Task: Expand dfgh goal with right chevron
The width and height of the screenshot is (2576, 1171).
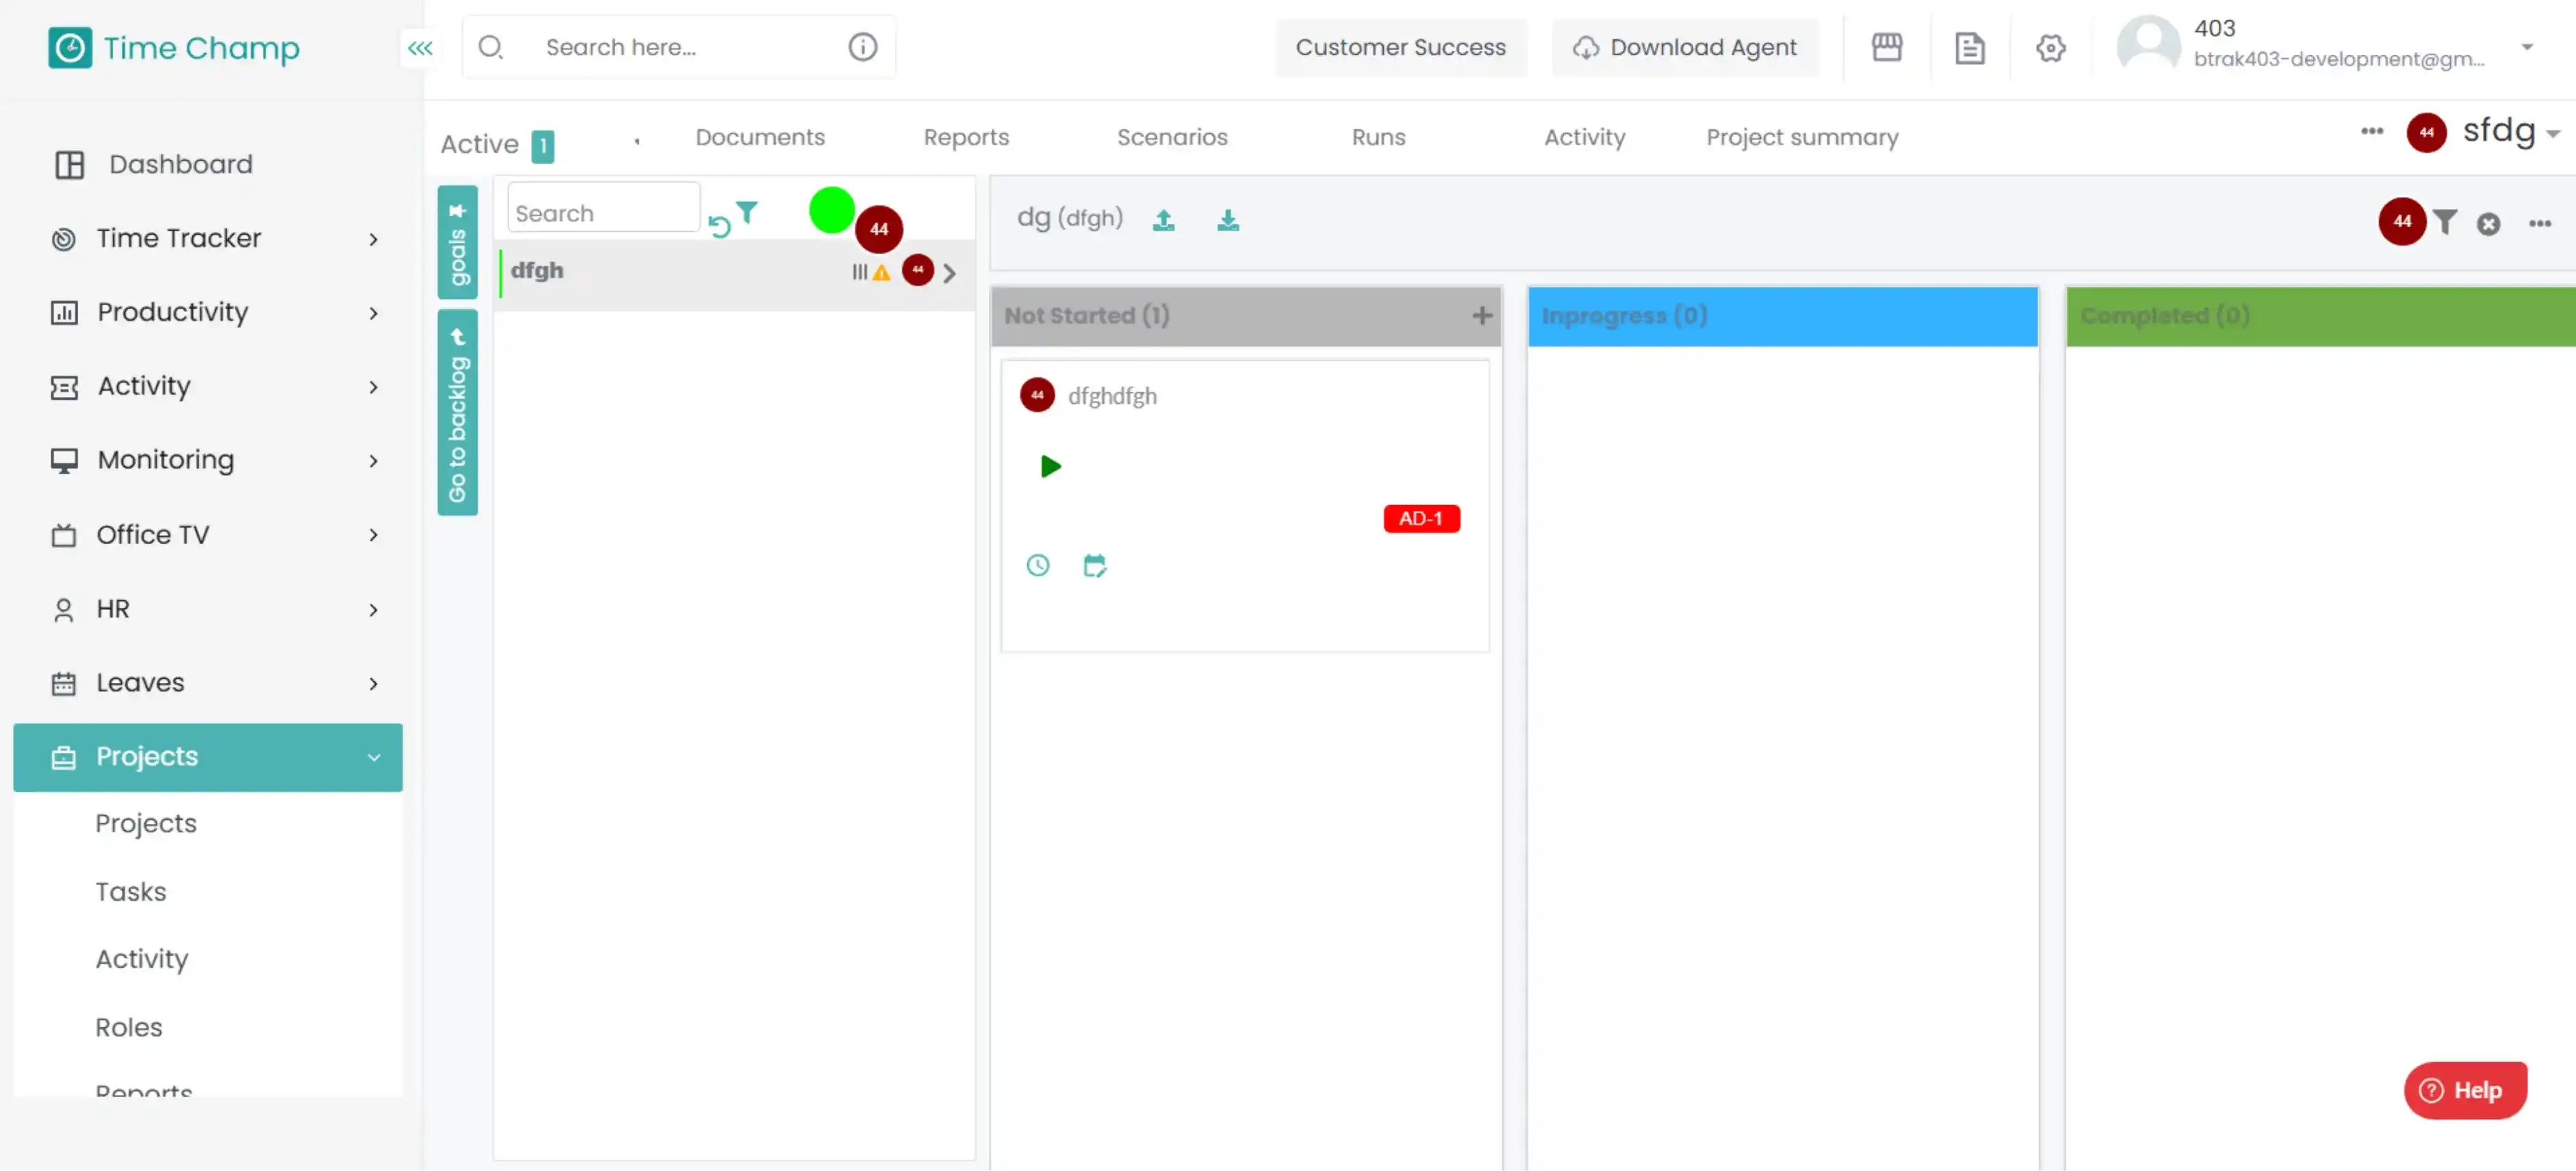Action: tap(949, 272)
